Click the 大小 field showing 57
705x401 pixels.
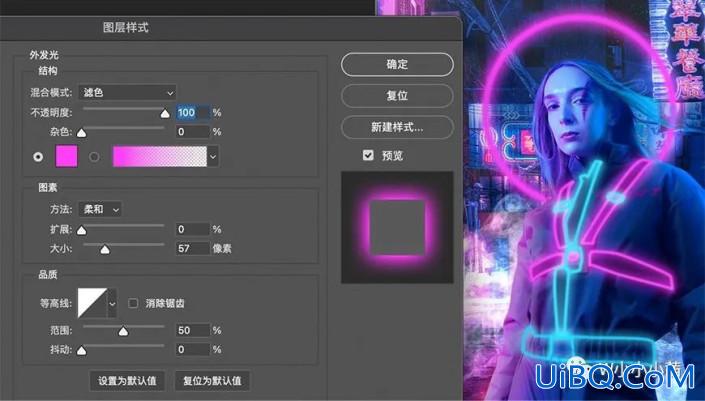point(193,249)
